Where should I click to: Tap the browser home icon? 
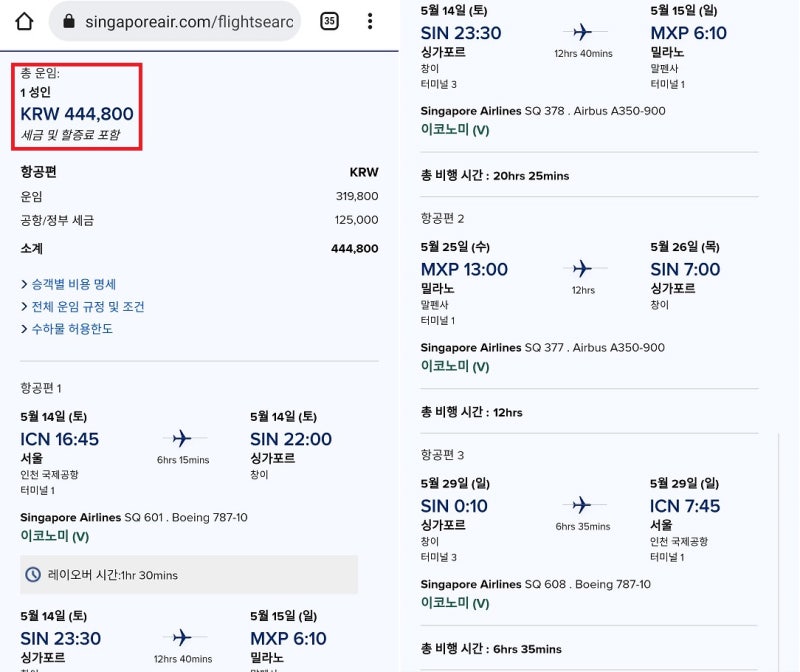(24, 21)
